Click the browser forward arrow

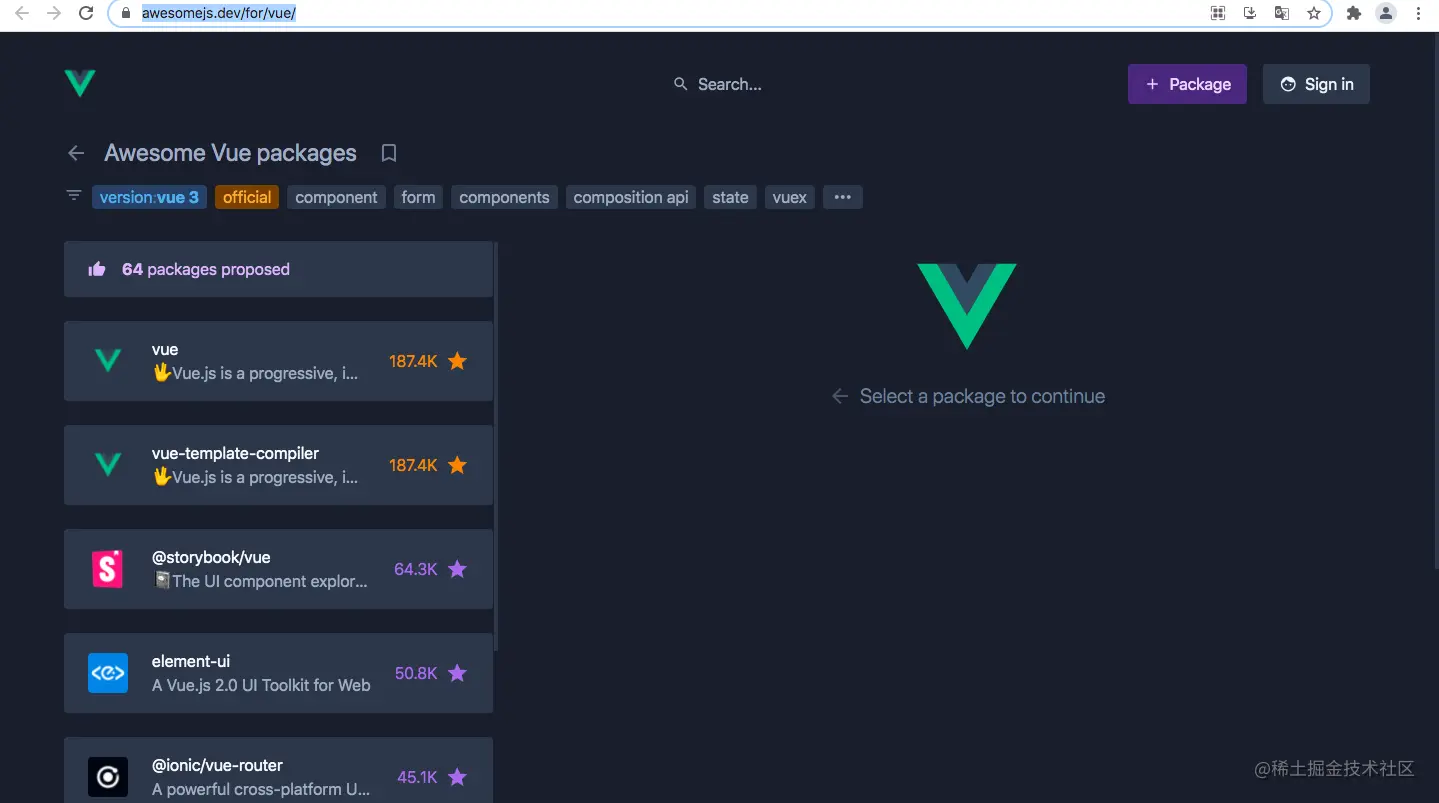click(x=54, y=13)
